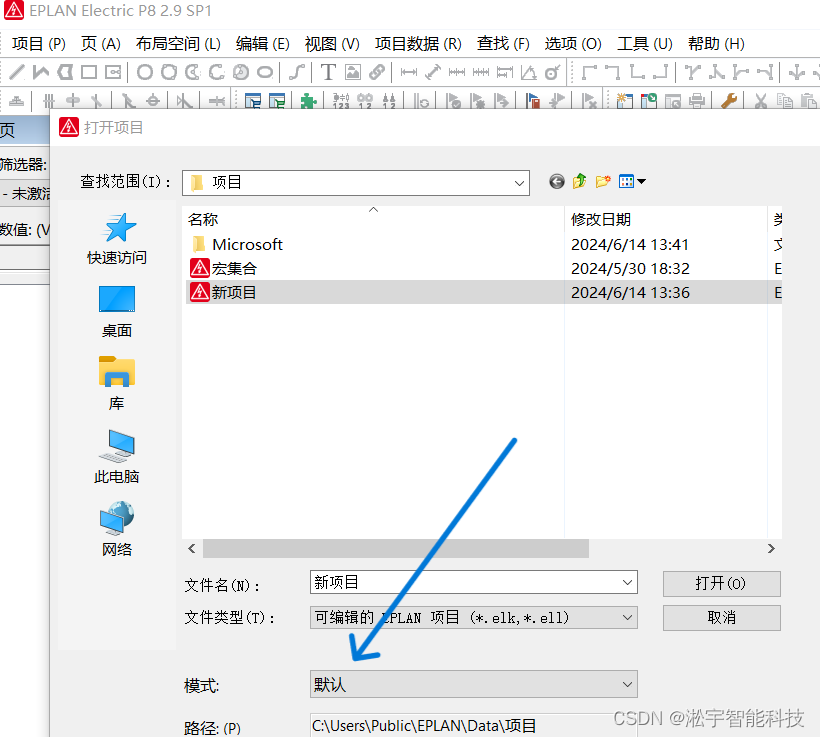Select the Spline curve tool

pos(297,72)
